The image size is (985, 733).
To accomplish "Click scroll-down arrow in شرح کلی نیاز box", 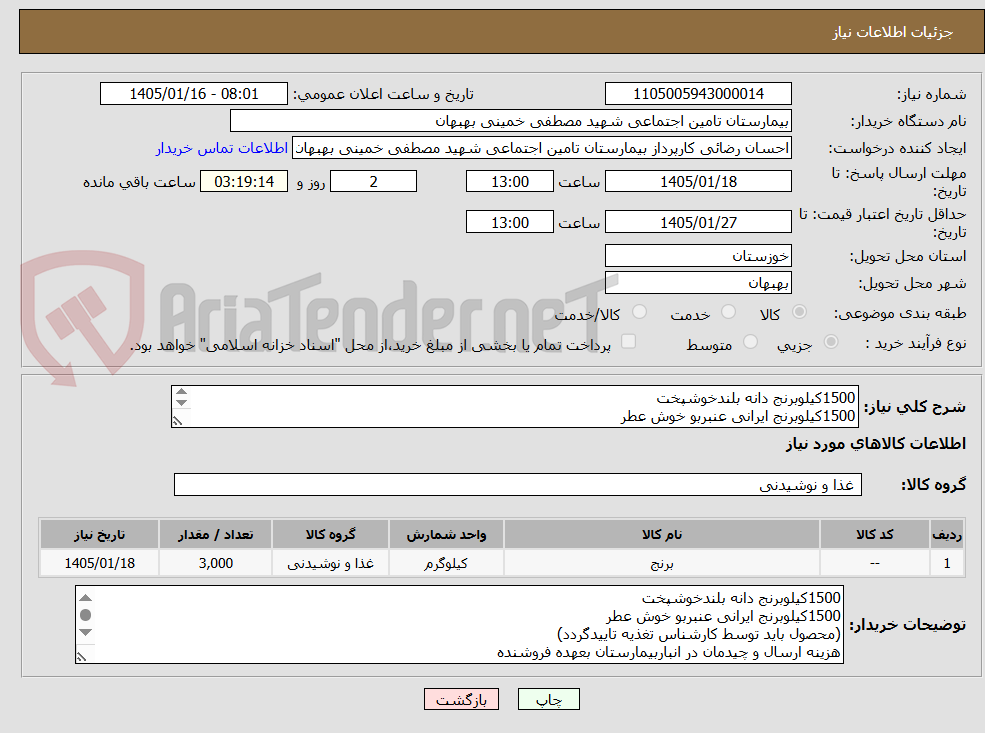I will pyautogui.click(x=182, y=403).
